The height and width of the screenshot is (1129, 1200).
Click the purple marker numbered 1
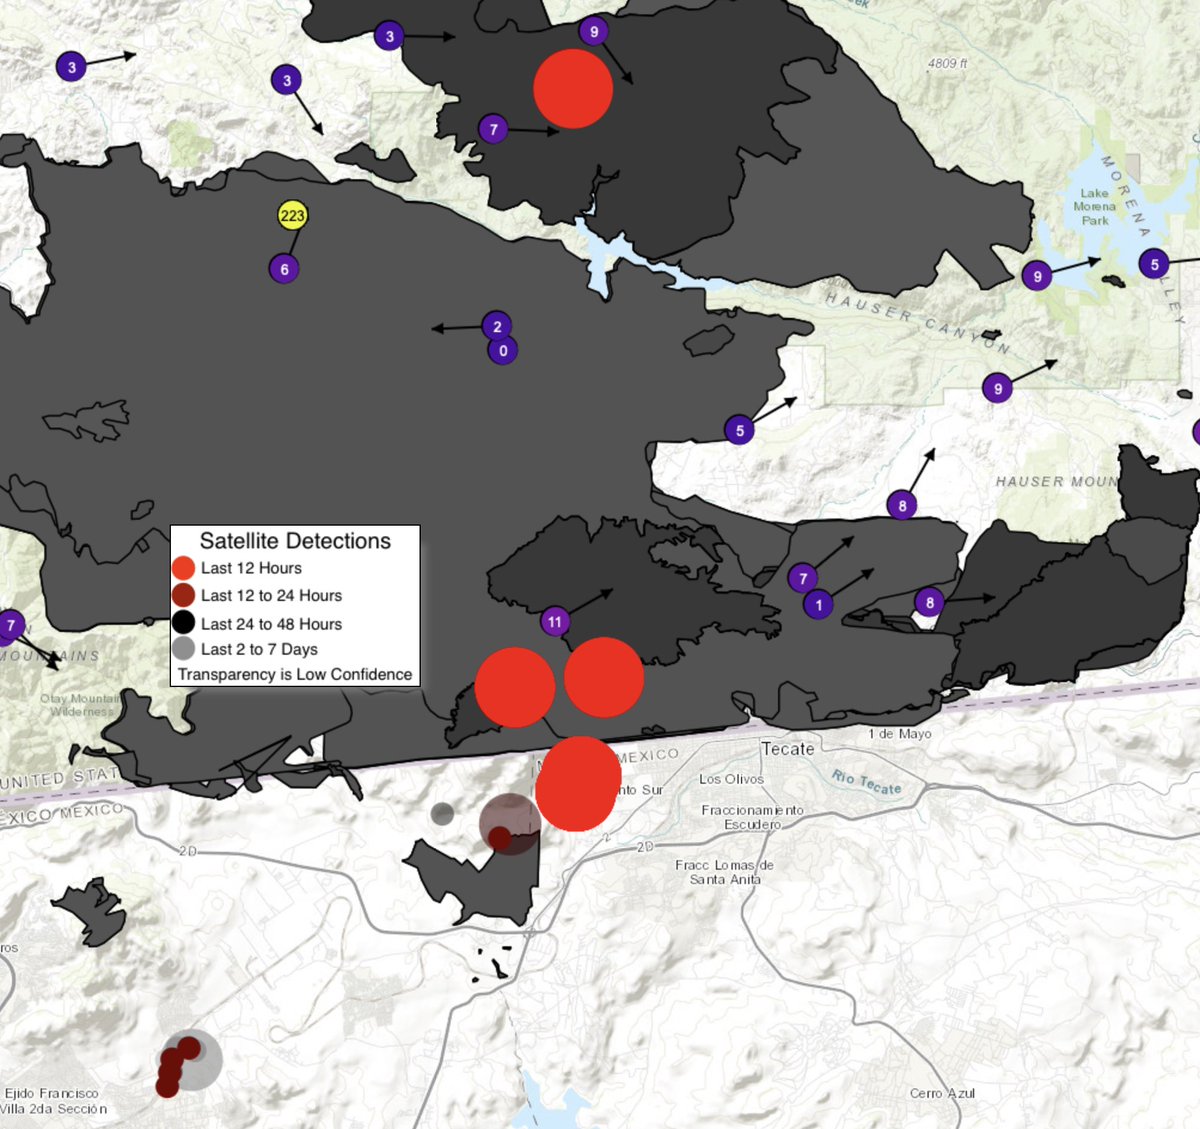coord(819,604)
